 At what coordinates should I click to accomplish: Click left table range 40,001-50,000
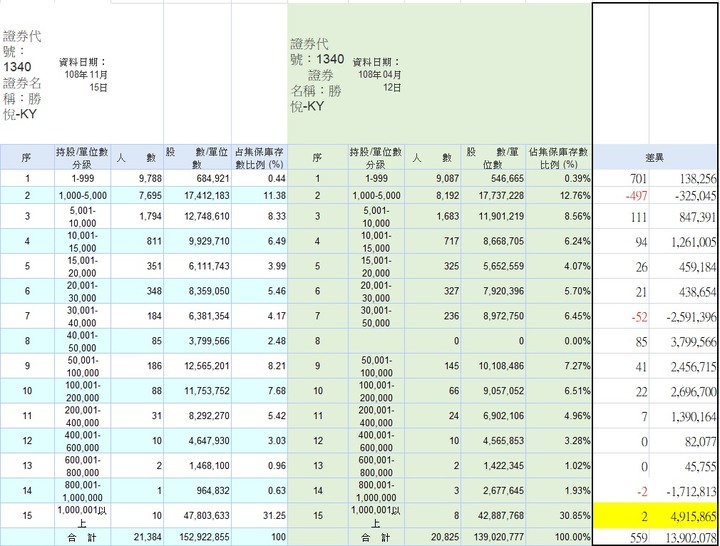(x=83, y=341)
